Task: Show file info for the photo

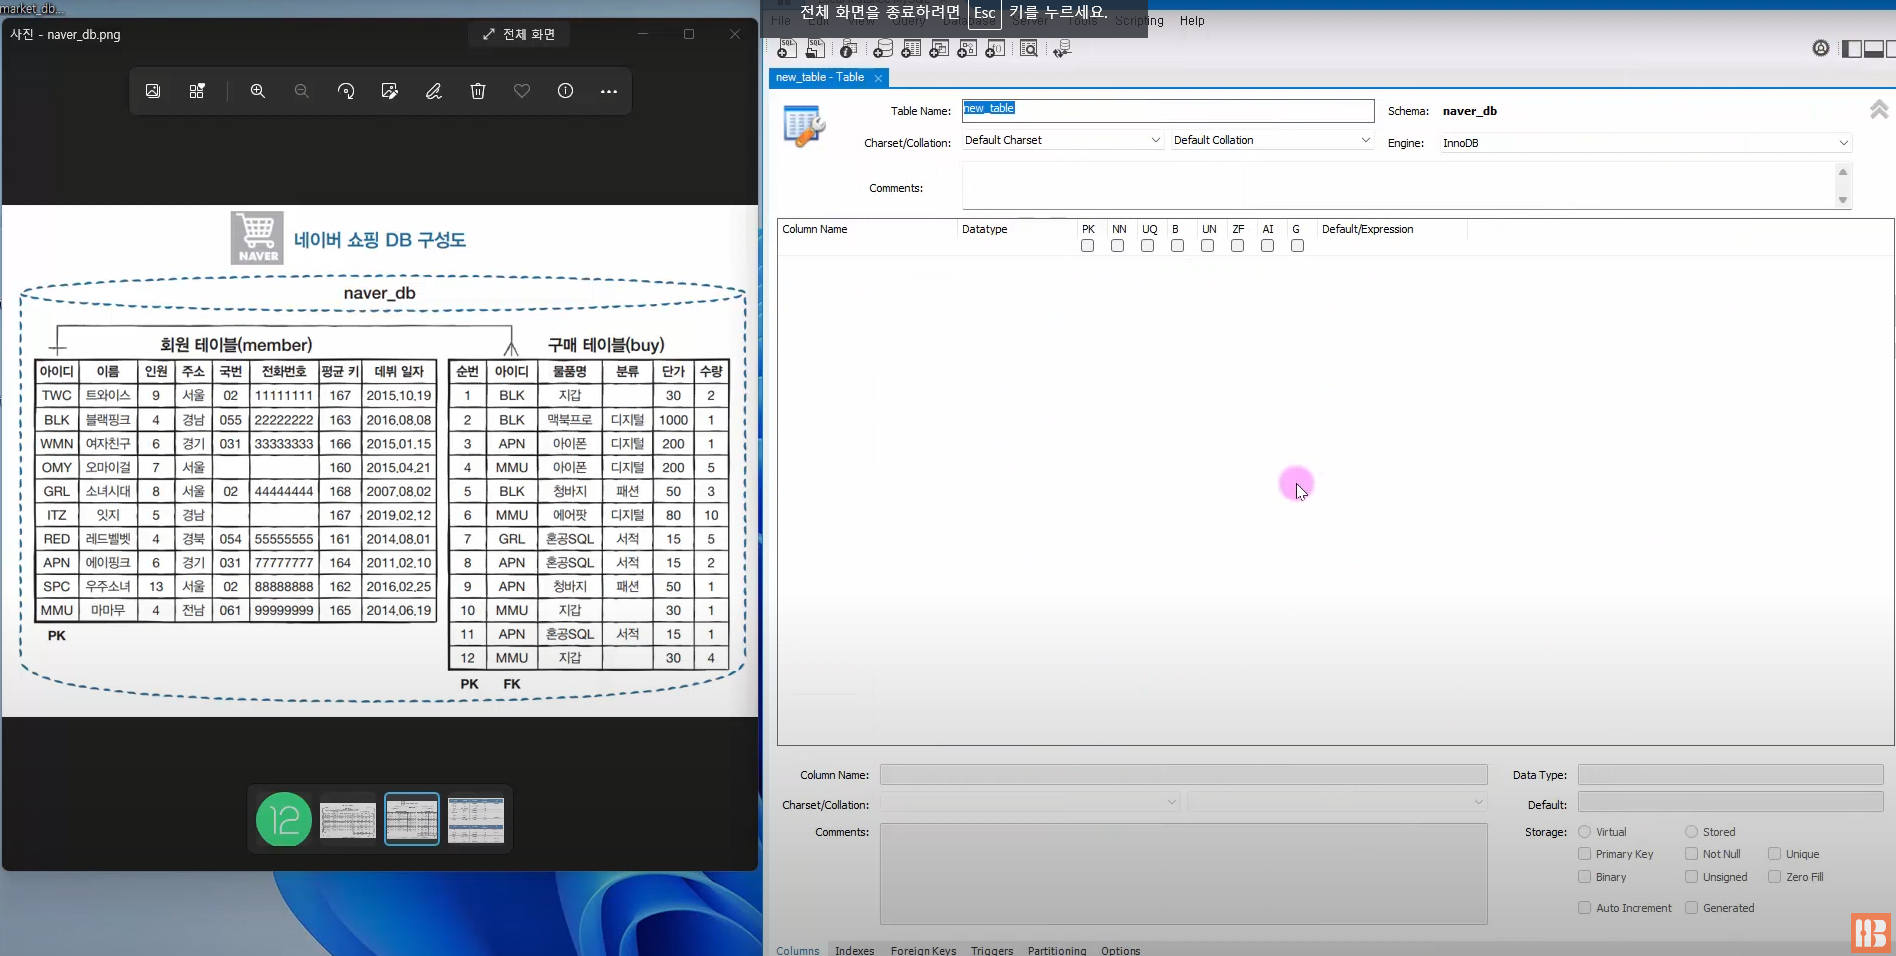Action: coord(566,91)
